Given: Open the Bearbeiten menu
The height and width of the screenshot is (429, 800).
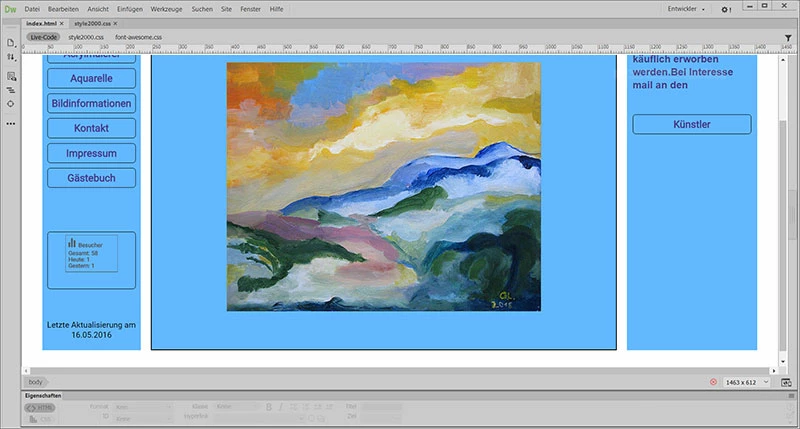Looking at the screenshot, I should [63, 9].
